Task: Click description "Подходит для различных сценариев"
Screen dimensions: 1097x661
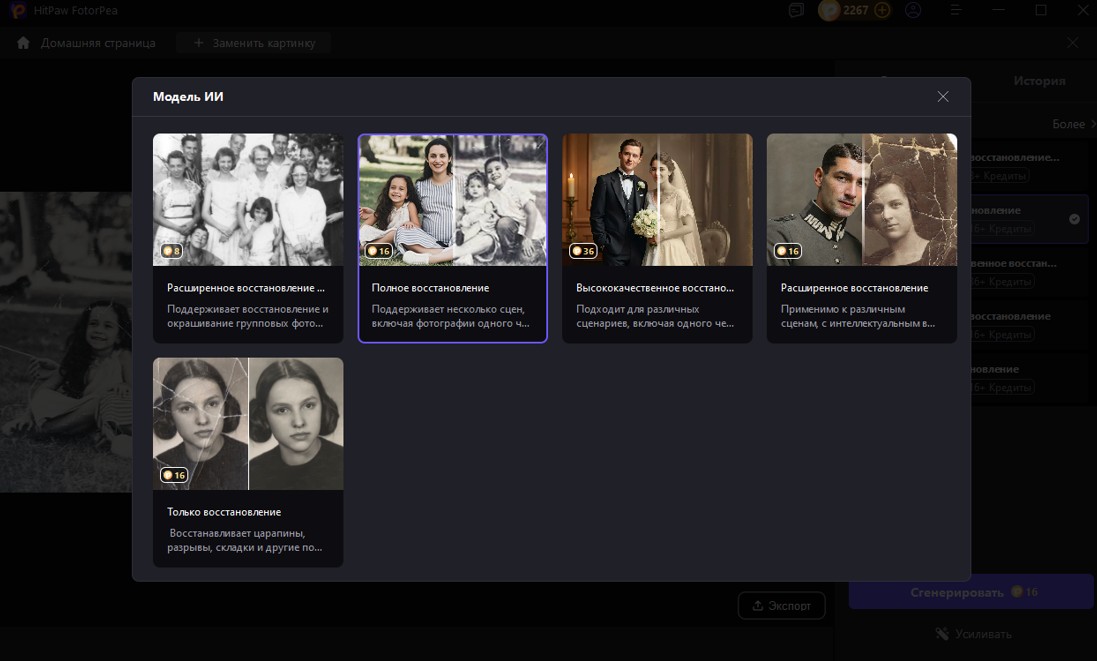Action: pos(655,316)
